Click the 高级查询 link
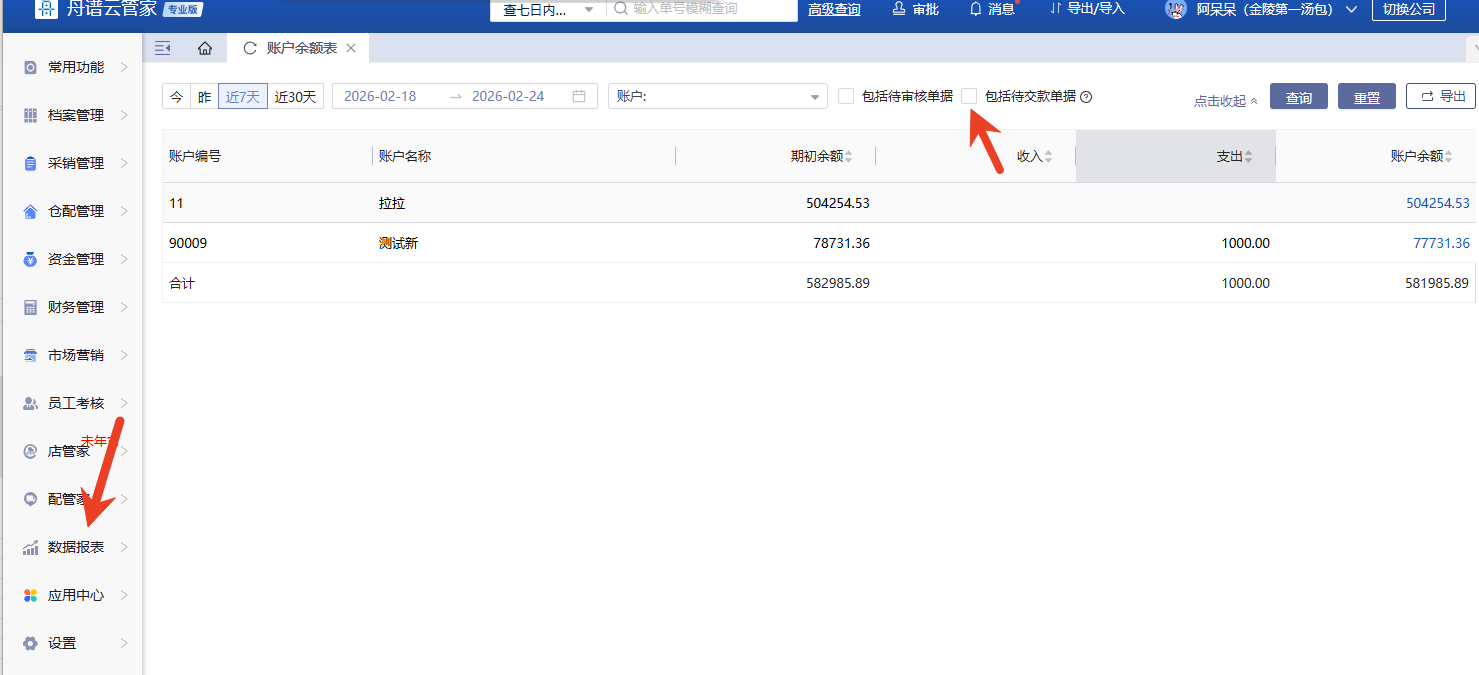Viewport: 1479px width, 675px height. click(834, 9)
